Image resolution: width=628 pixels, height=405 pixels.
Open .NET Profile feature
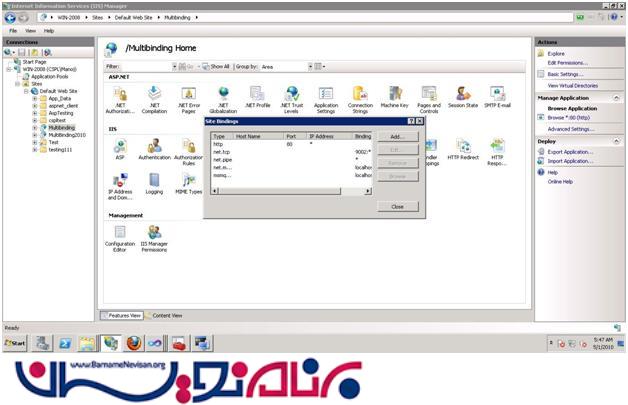coord(258,97)
